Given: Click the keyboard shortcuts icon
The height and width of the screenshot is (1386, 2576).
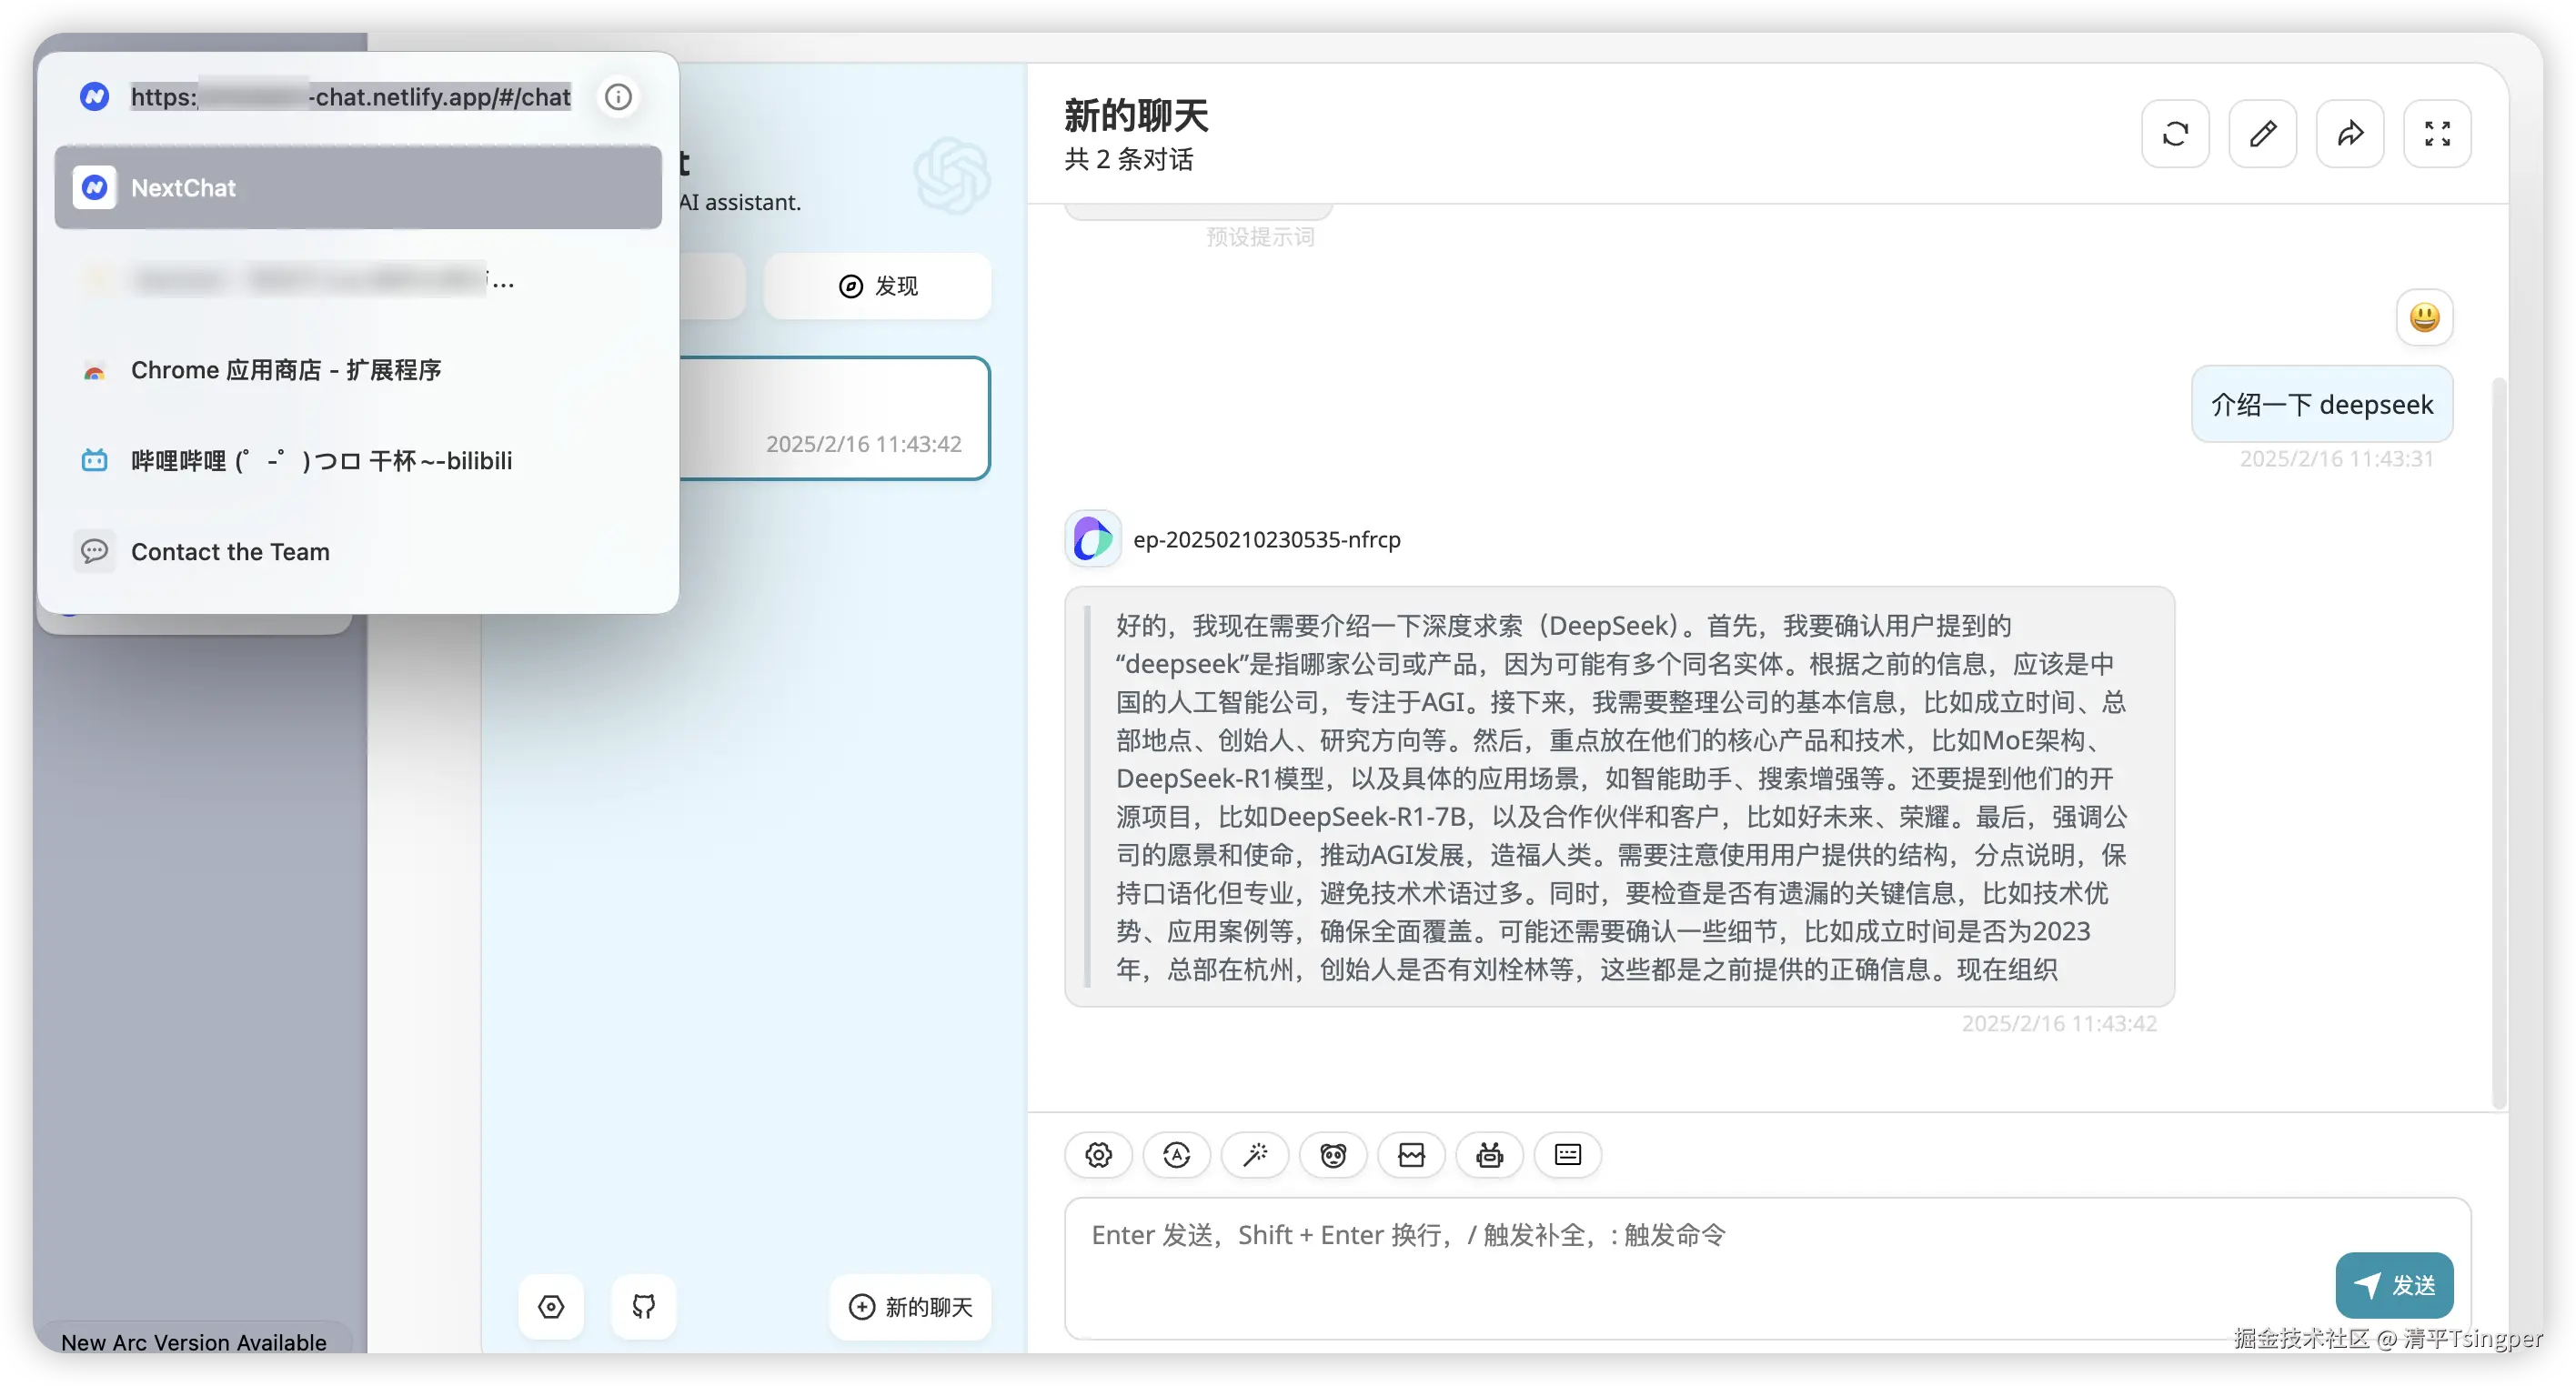Looking at the screenshot, I should point(1567,1155).
